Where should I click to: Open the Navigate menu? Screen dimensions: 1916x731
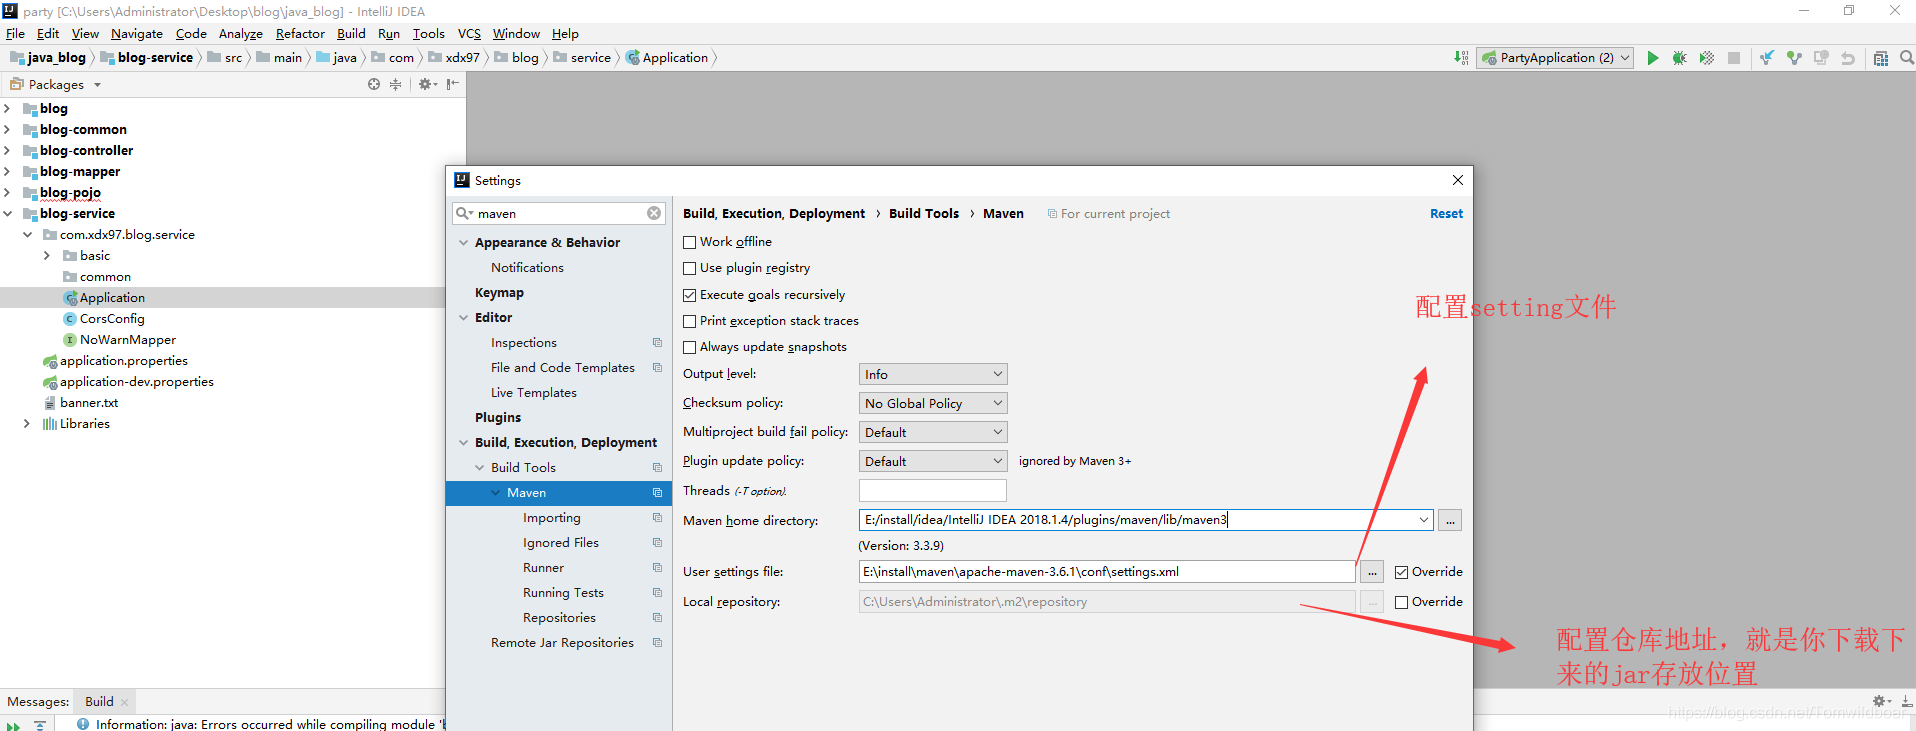click(x=136, y=33)
